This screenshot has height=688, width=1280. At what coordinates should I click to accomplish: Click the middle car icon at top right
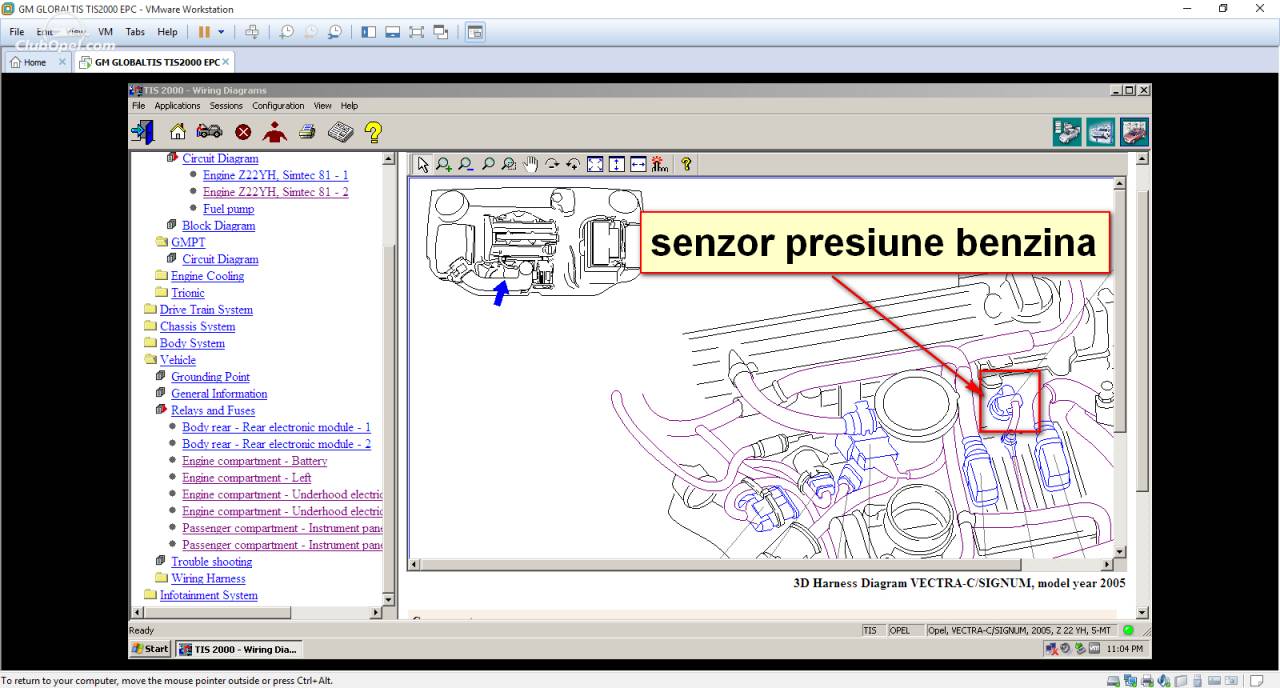pos(1101,132)
